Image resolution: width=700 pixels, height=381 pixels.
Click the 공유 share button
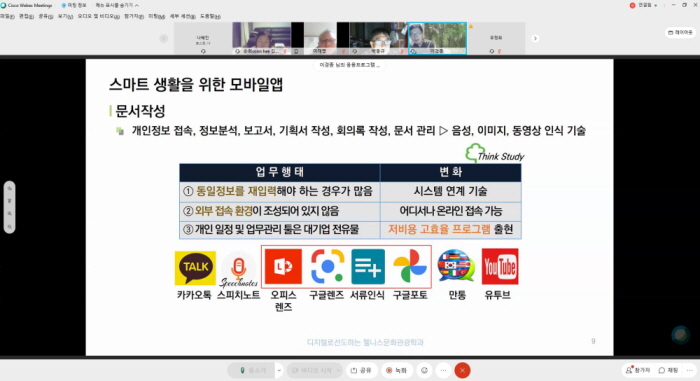pos(361,370)
